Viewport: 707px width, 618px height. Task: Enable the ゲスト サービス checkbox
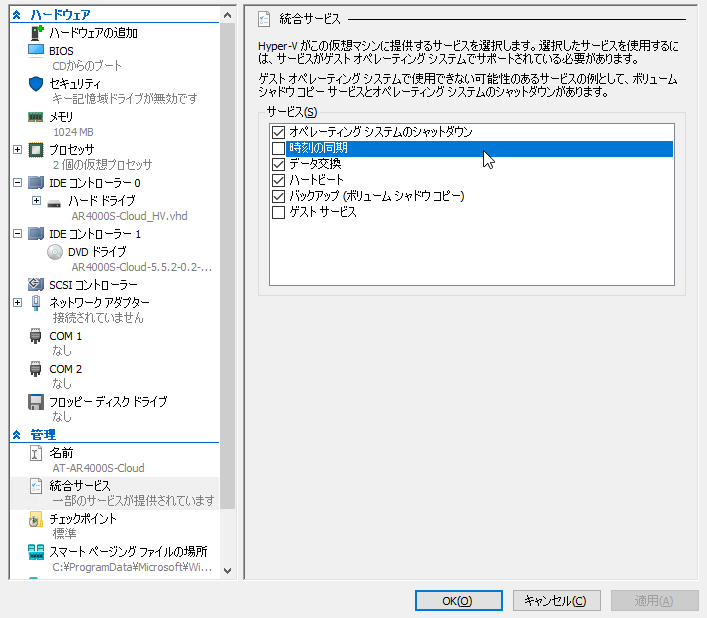pos(279,212)
